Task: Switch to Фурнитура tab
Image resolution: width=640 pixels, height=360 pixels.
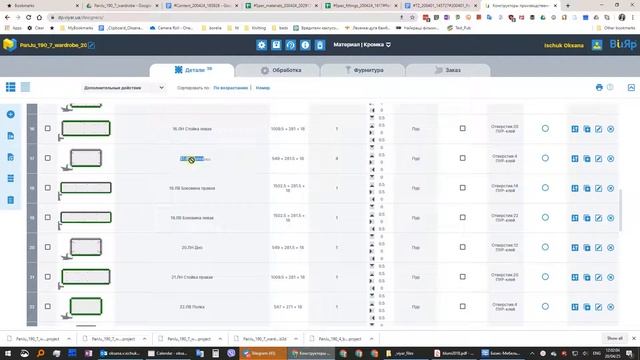Action: pos(363,70)
